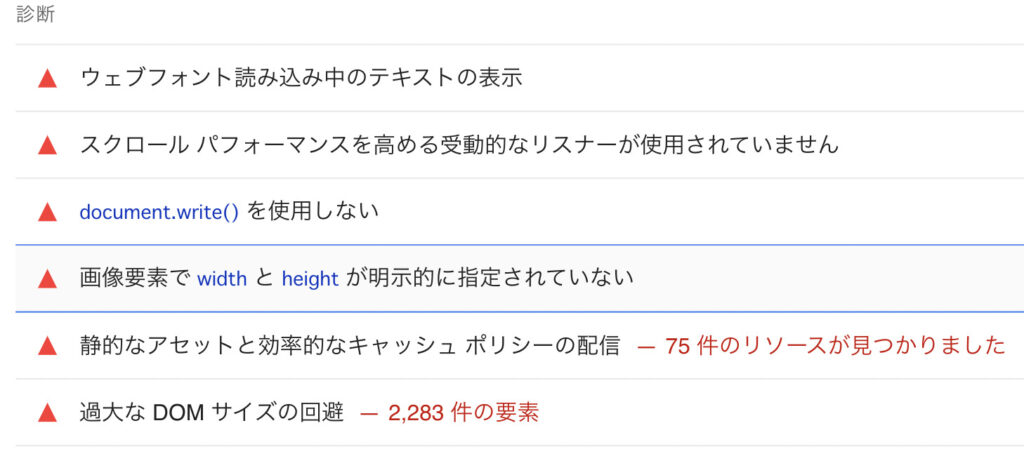Screen dimensions: 1024x449
Task: Open the blue width link
Action: 222,279
